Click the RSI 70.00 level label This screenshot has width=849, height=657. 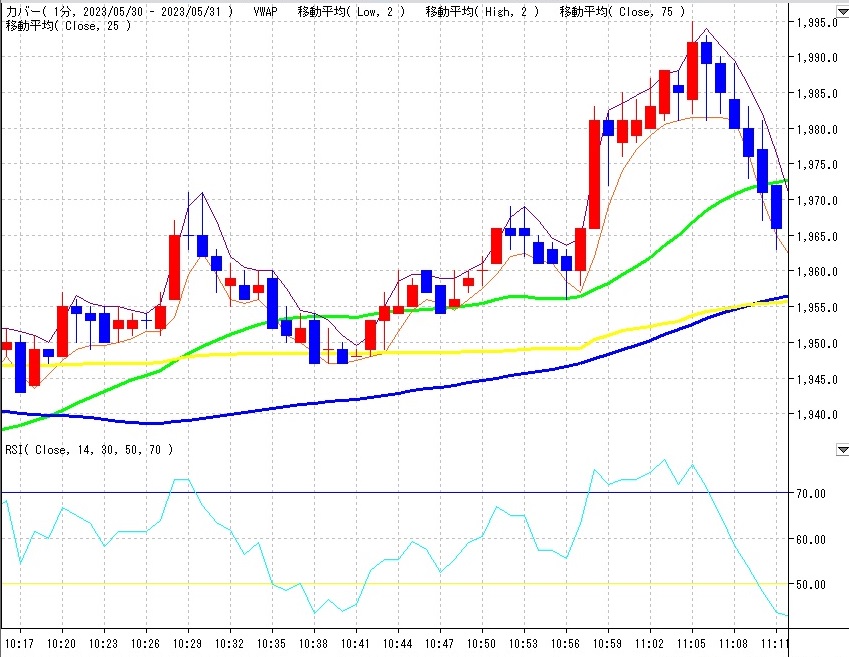pos(811,494)
